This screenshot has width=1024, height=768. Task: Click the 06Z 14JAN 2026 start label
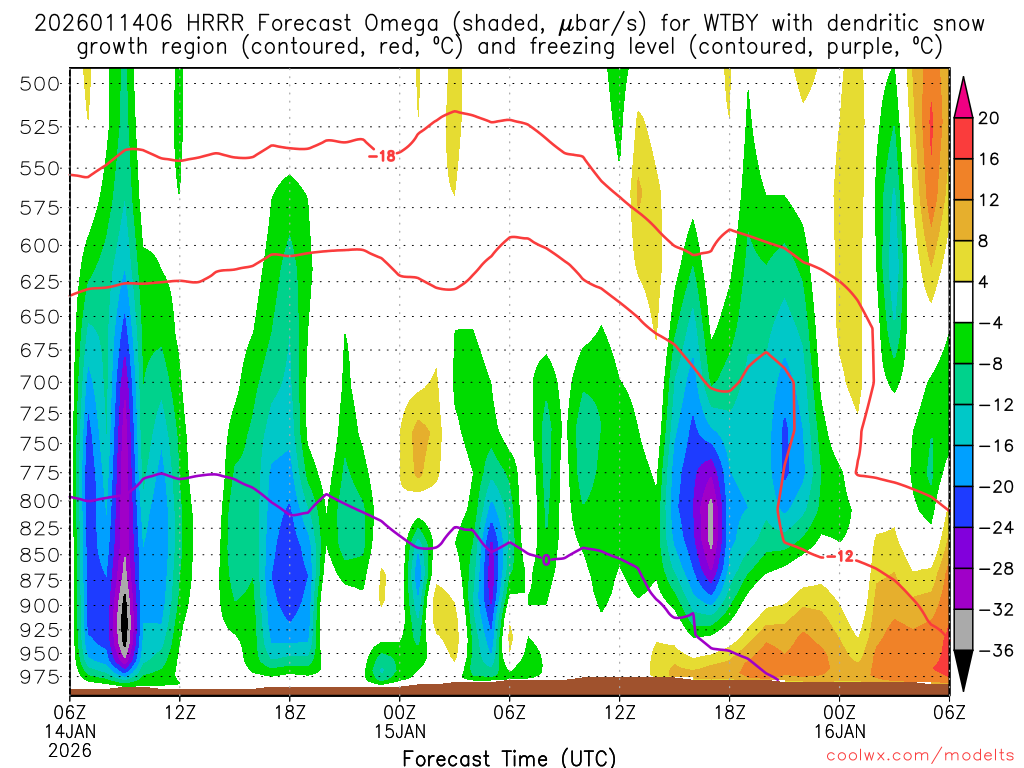[x=70, y=731]
